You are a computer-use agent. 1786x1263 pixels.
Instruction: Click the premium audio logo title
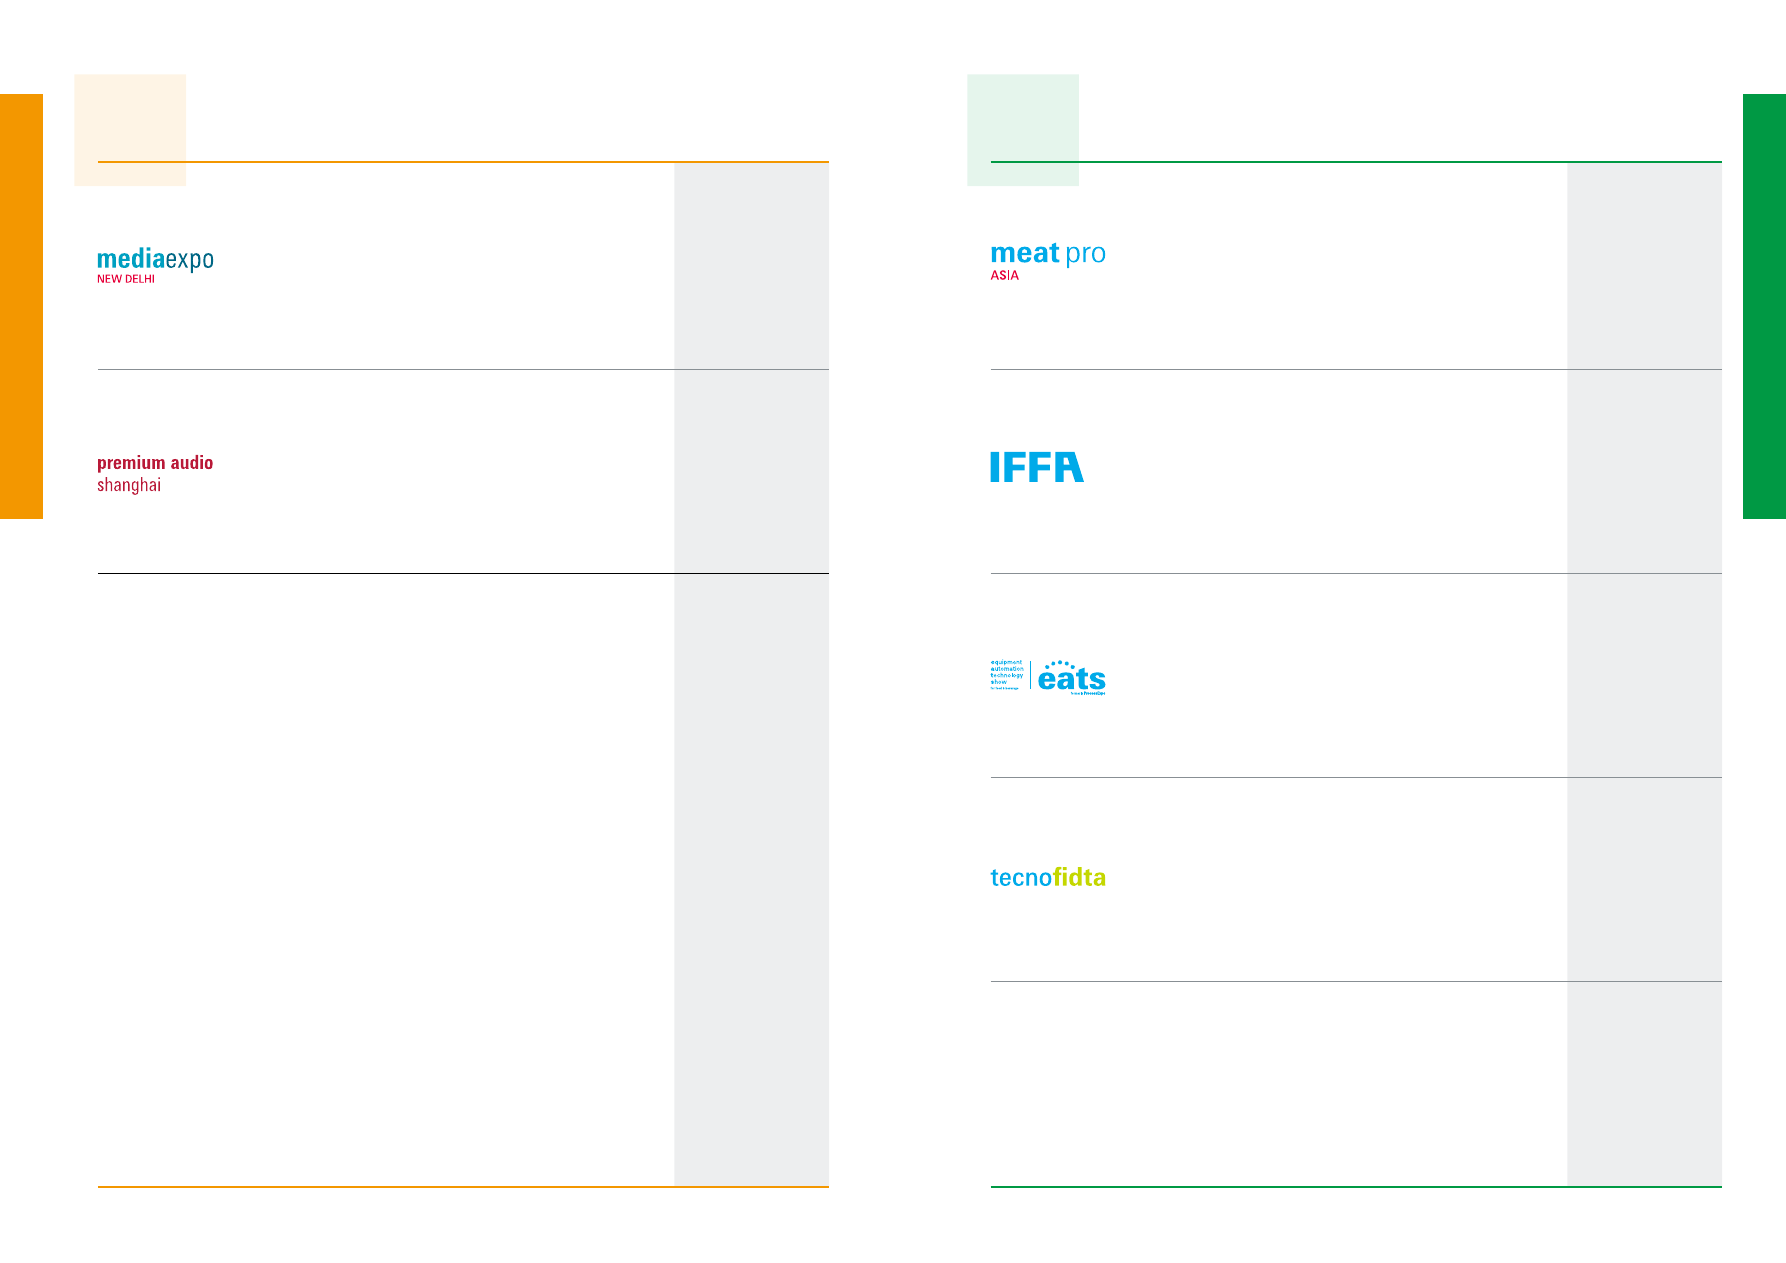155,463
